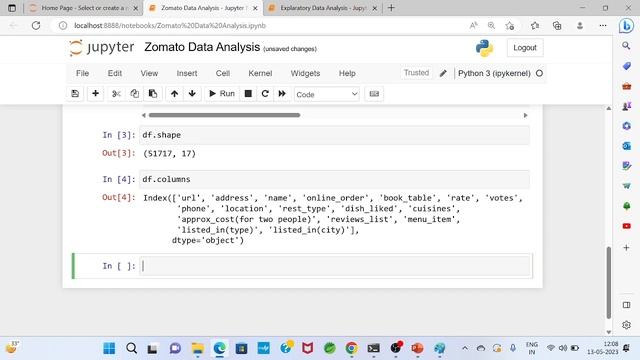The height and width of the screenshot is (360, 640).
Task: Open the Help menu
Action: [x=347, y=73]
